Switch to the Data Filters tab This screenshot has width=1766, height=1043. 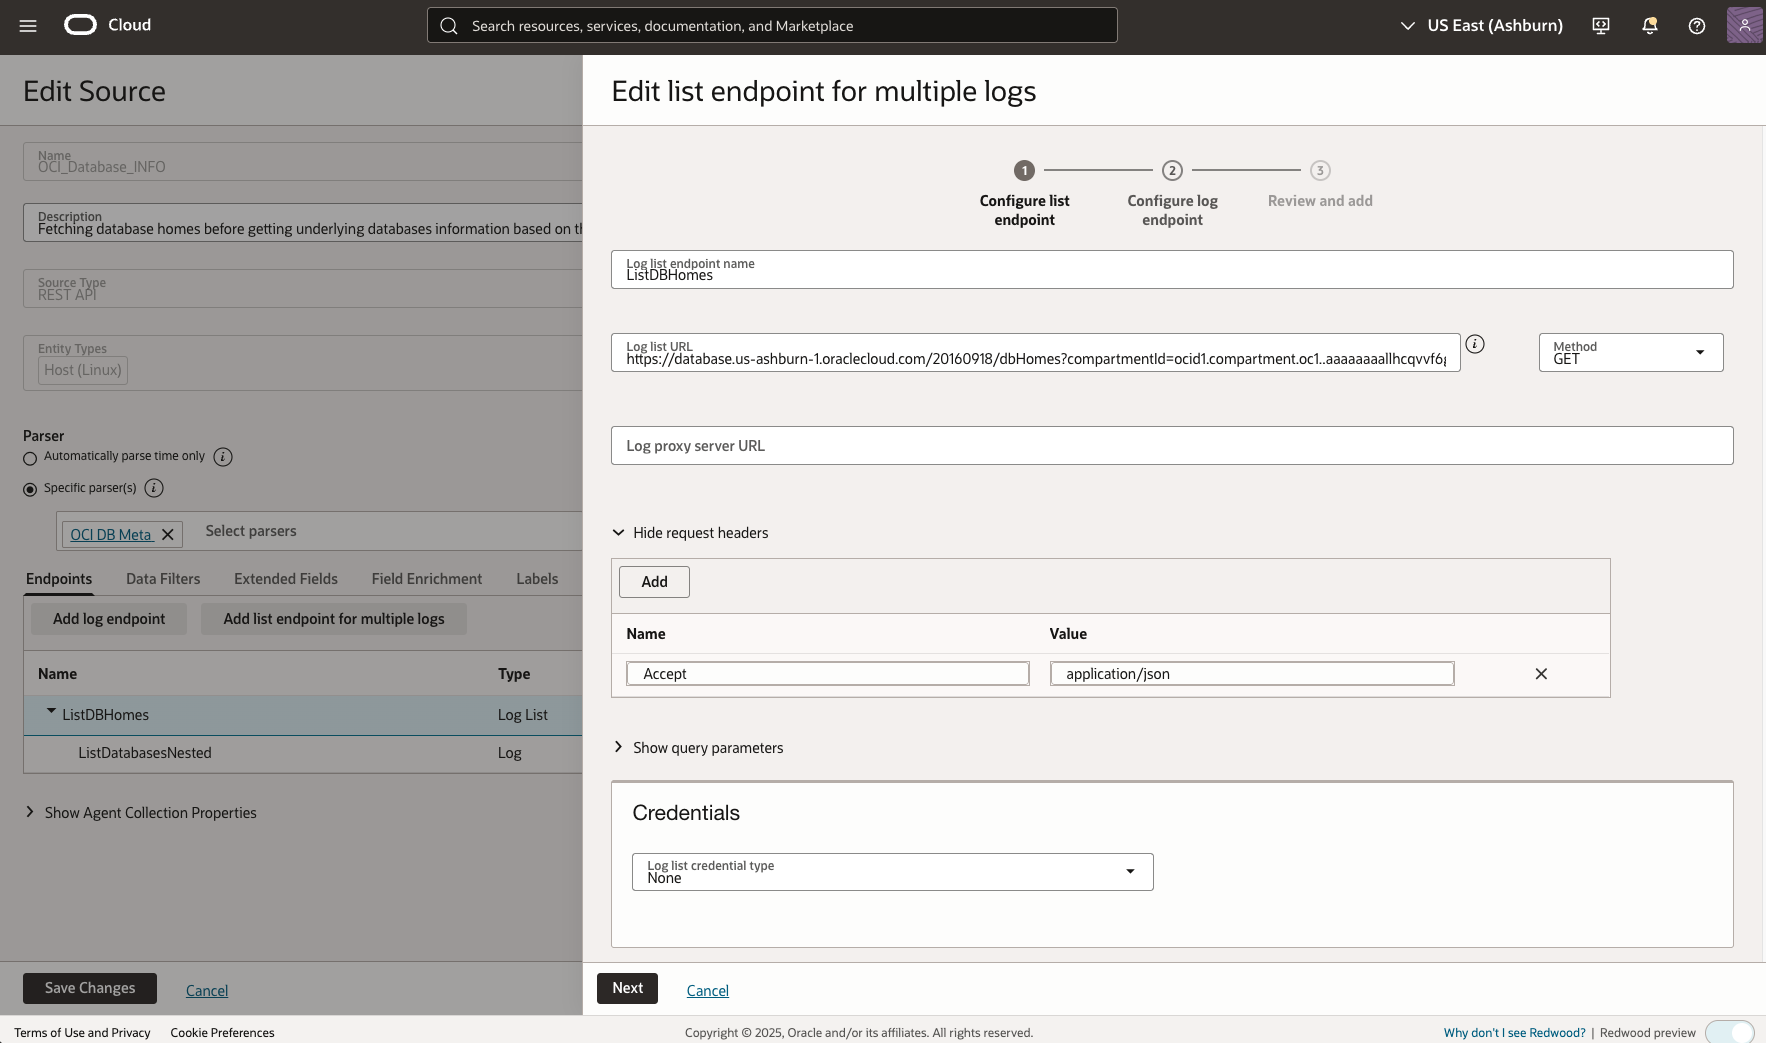tap(163, 578)
